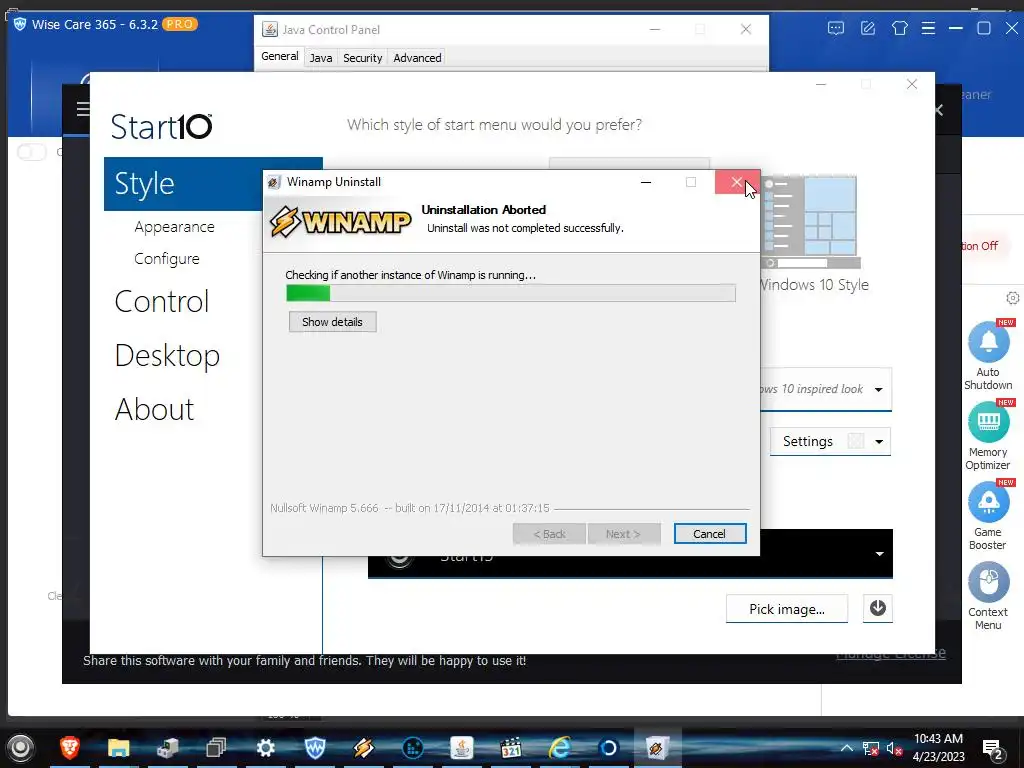1024x768 pixels.
Task: Open File Explorer from the taskbar
Action: 118,747
